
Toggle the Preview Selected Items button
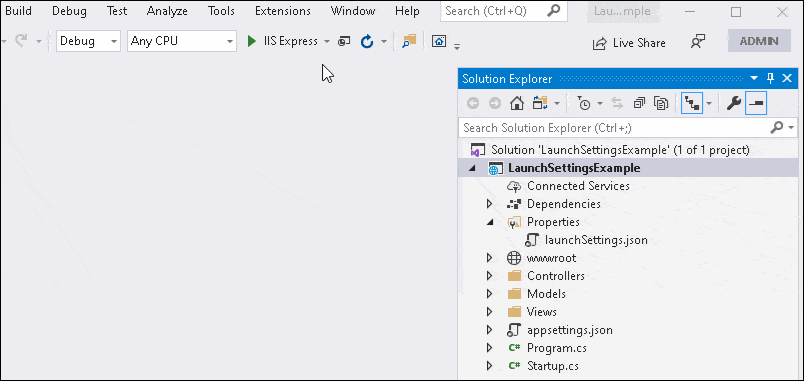(x=756, y=104)
